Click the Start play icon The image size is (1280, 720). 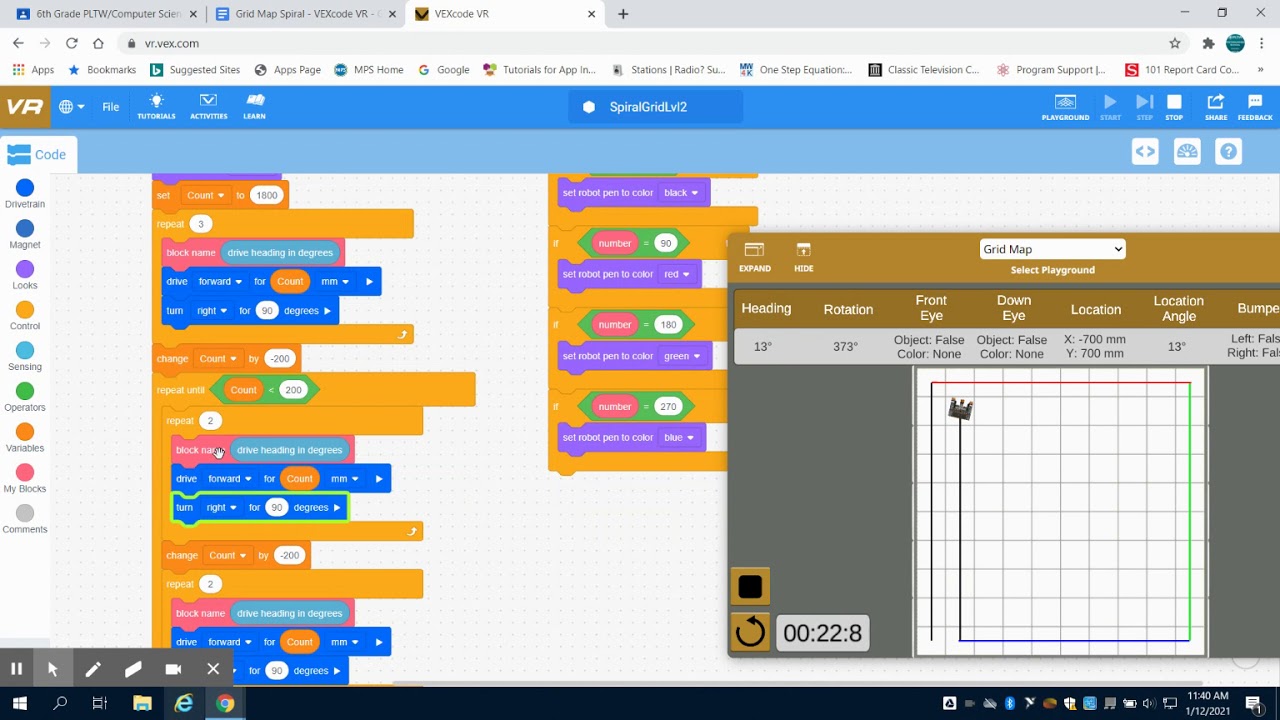(1110, 107)
